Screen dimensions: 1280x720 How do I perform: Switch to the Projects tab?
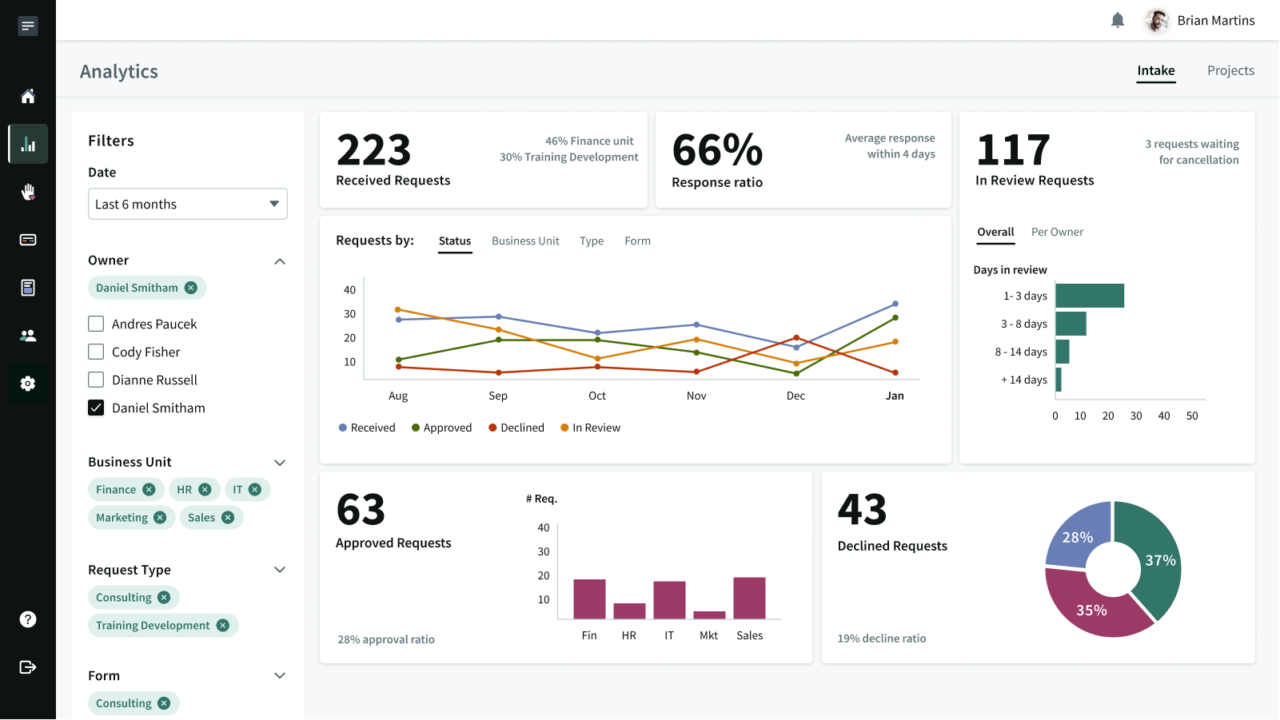pos(1230,71)
